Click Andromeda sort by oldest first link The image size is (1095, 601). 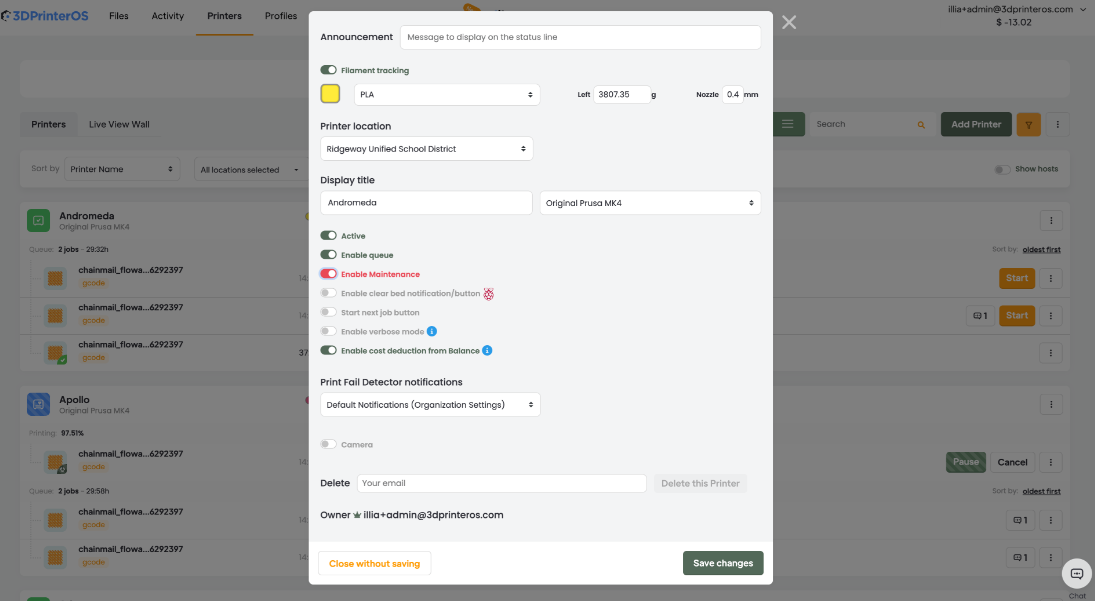pyautogui.click(x=1041, y=249)
